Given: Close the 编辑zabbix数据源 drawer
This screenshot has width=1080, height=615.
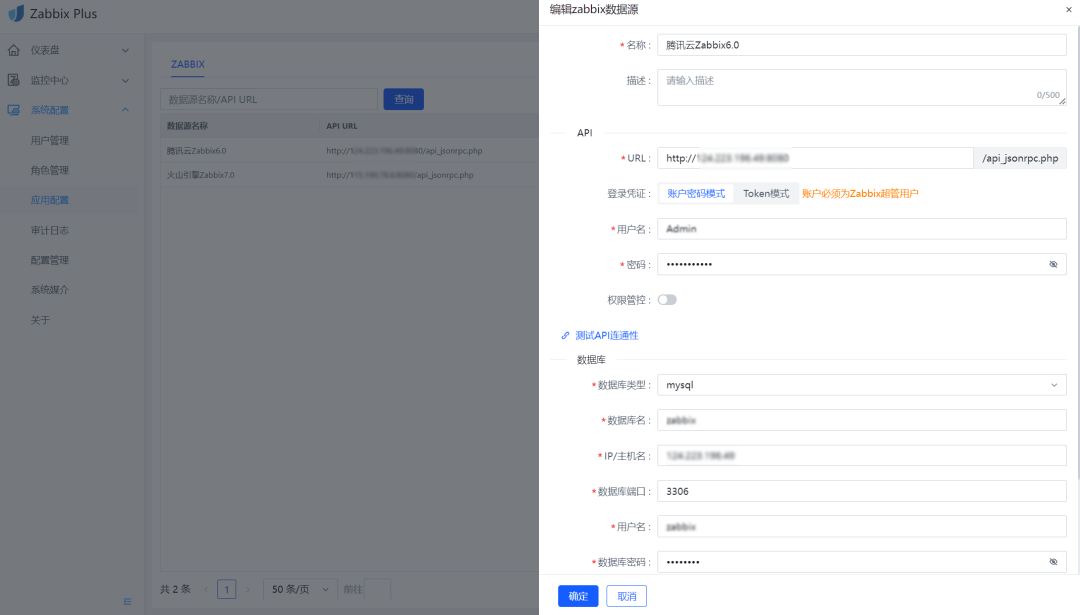Looking at the screenshot, I should click(1068, 10).
